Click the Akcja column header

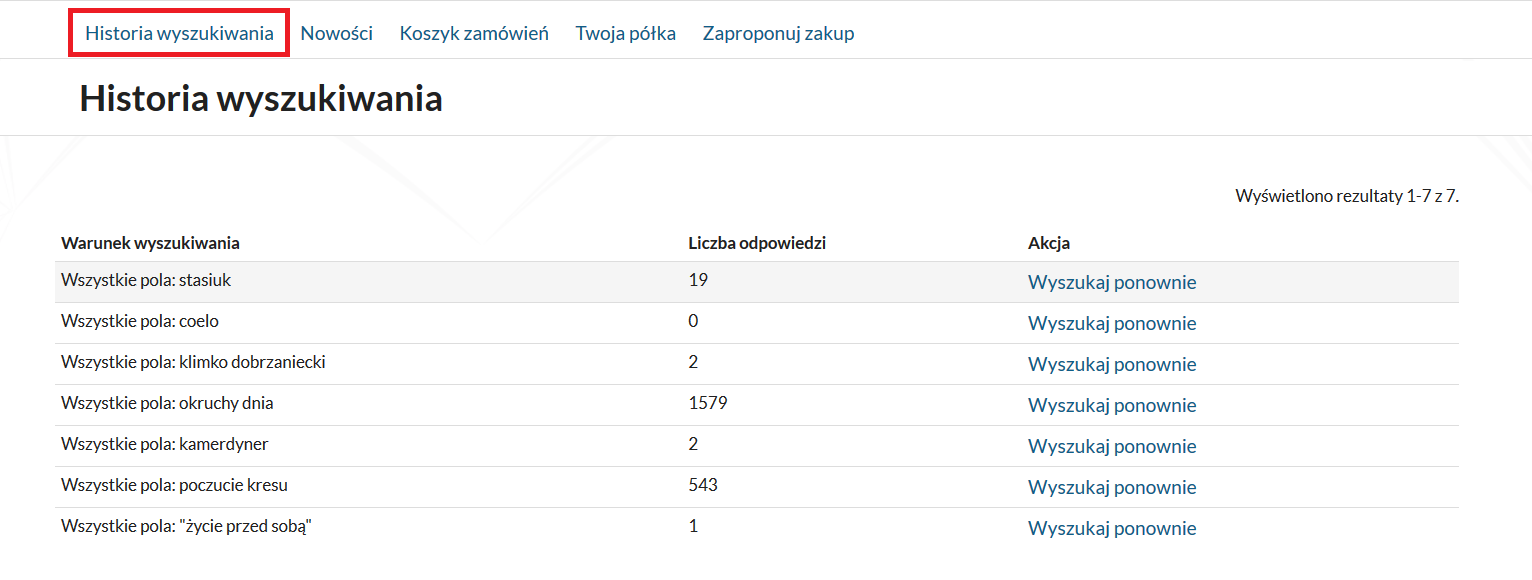pos(1049,243)
